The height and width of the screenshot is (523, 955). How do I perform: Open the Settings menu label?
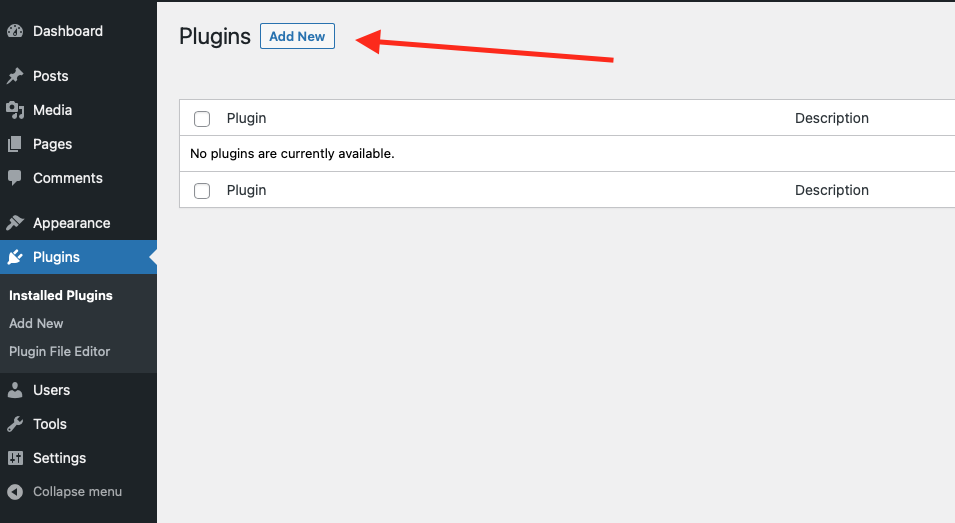tap(60, 458)
